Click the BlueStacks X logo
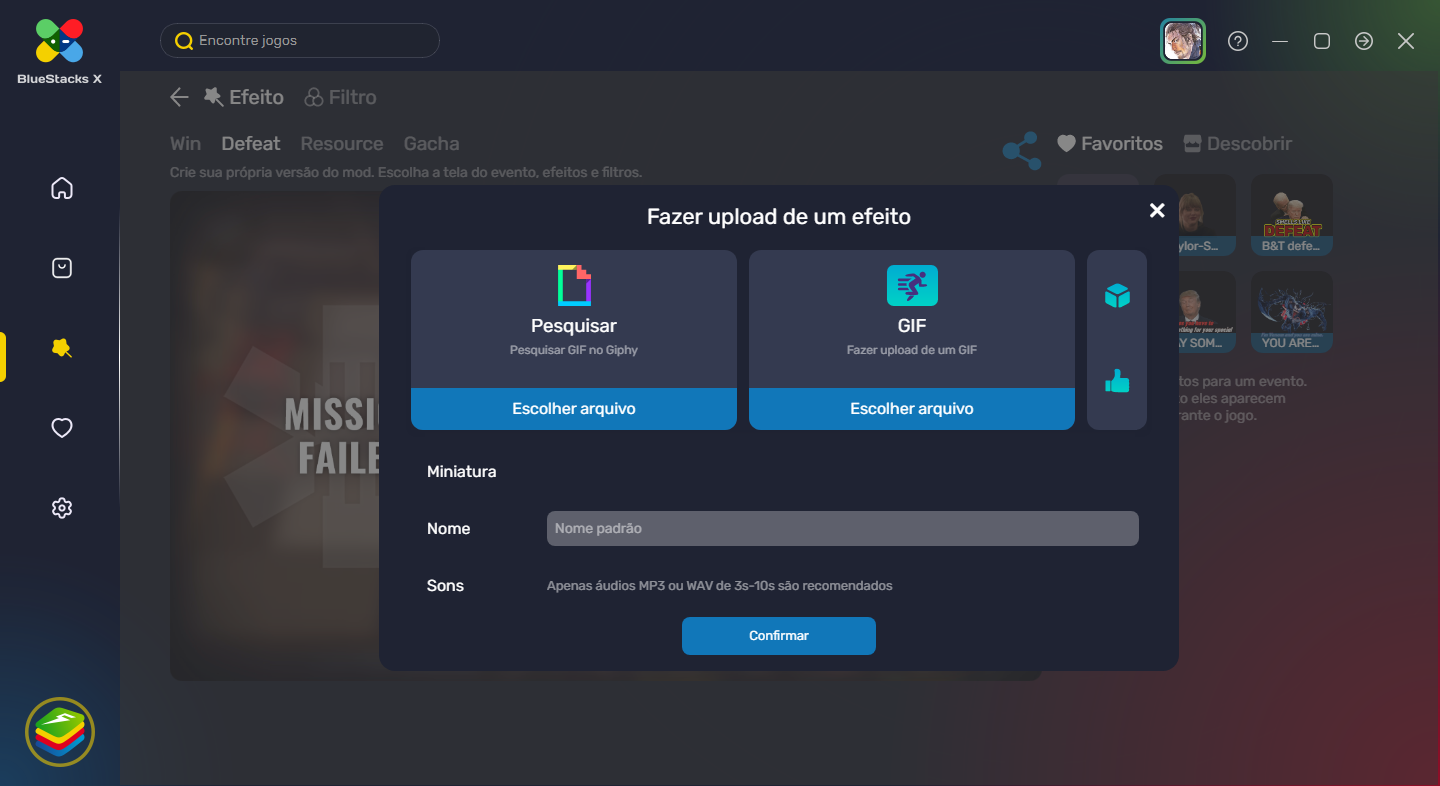Image resolution: width=1440 pixels, height=786 pixels. click(60, 50)
